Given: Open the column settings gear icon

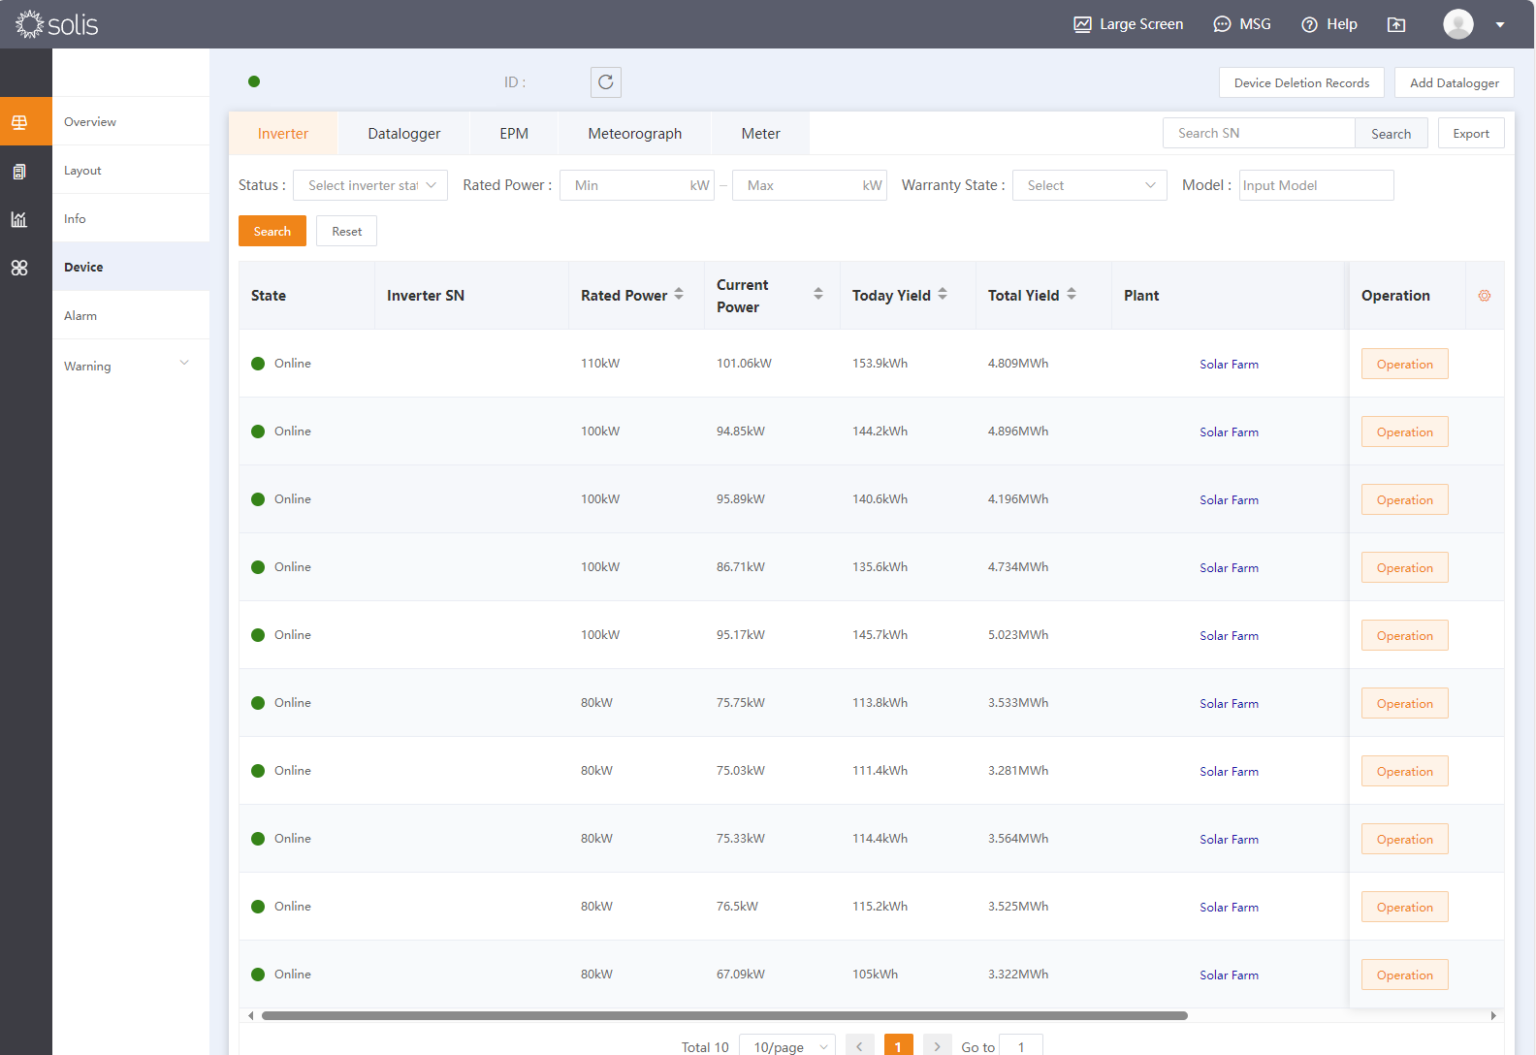Looking at the screenshot, I should [1484, 296].
